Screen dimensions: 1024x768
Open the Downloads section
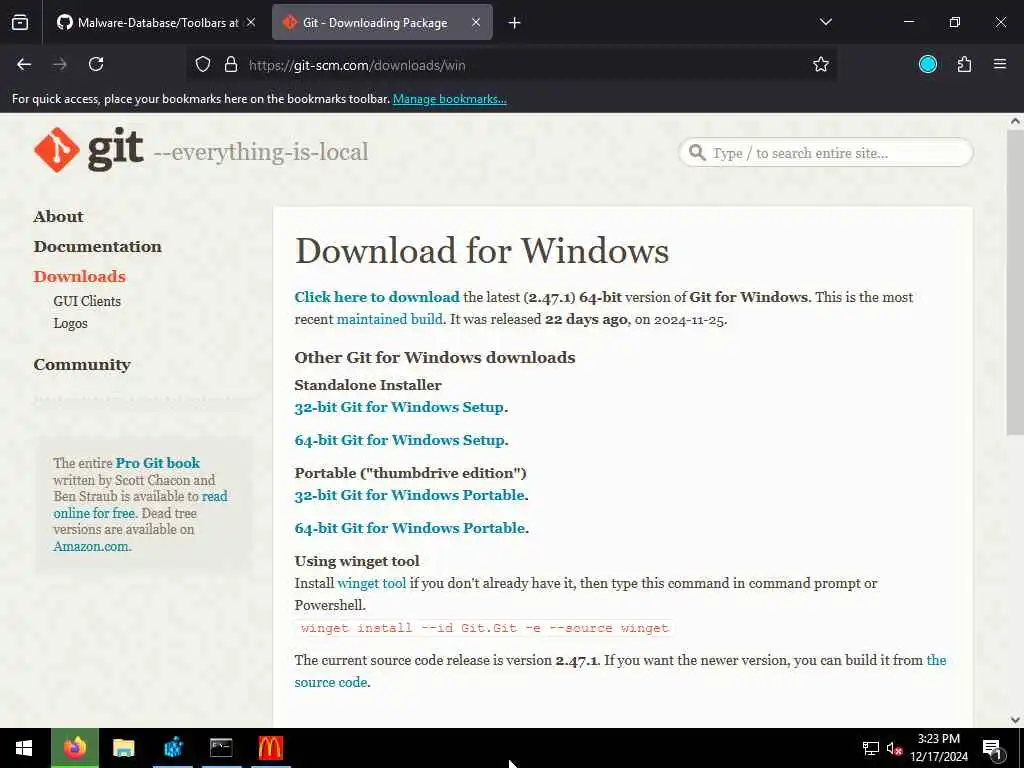[x=80, y=277]
